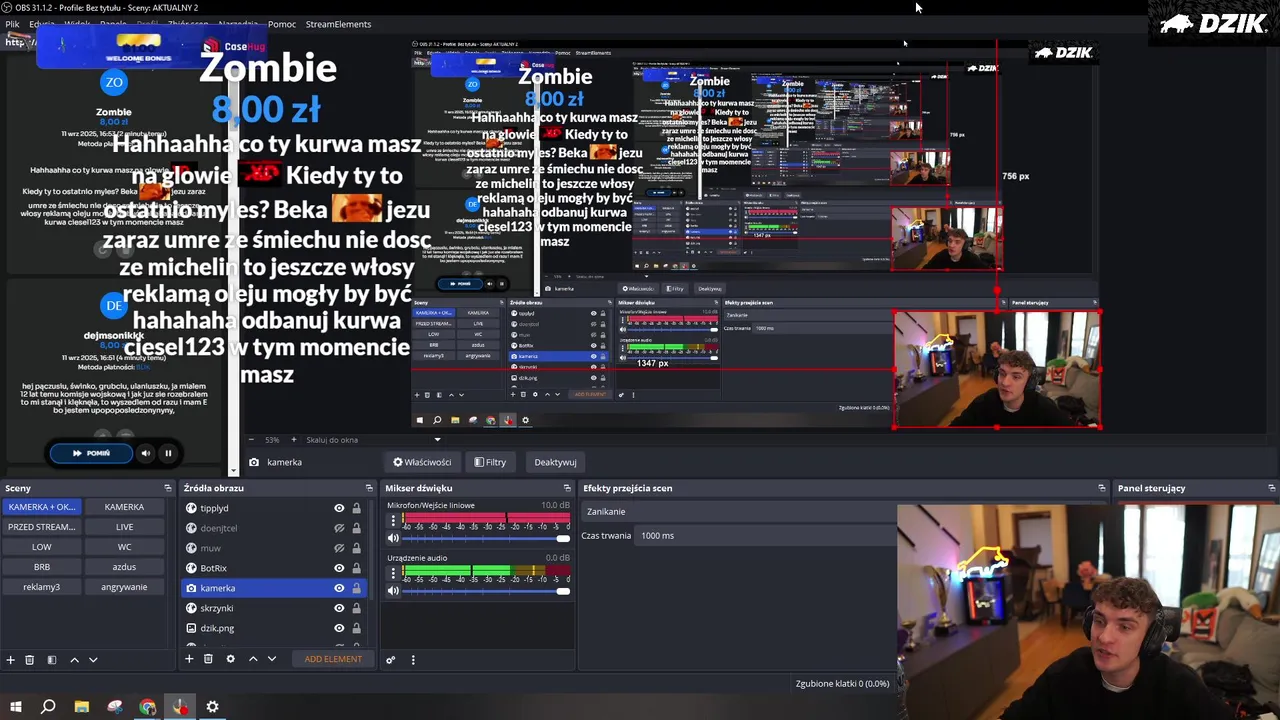This screenshot has height=720, width=1280.
Task: Open the Plik menu
Action: point(12,24)
